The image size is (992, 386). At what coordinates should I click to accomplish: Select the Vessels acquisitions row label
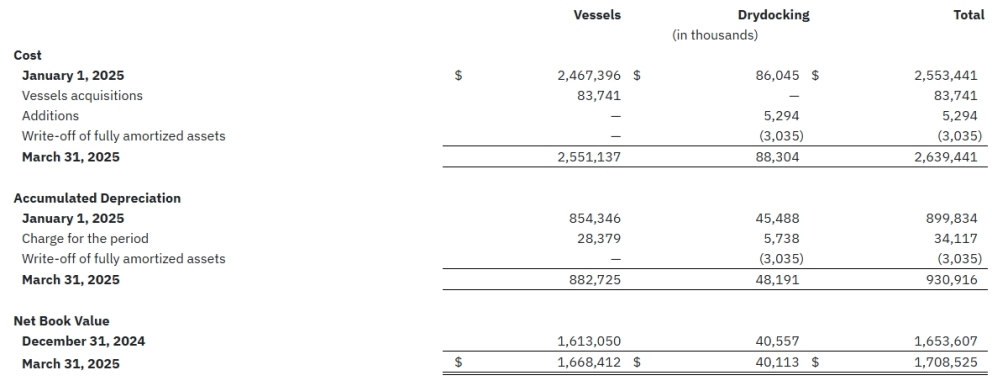tap(82, 96)
